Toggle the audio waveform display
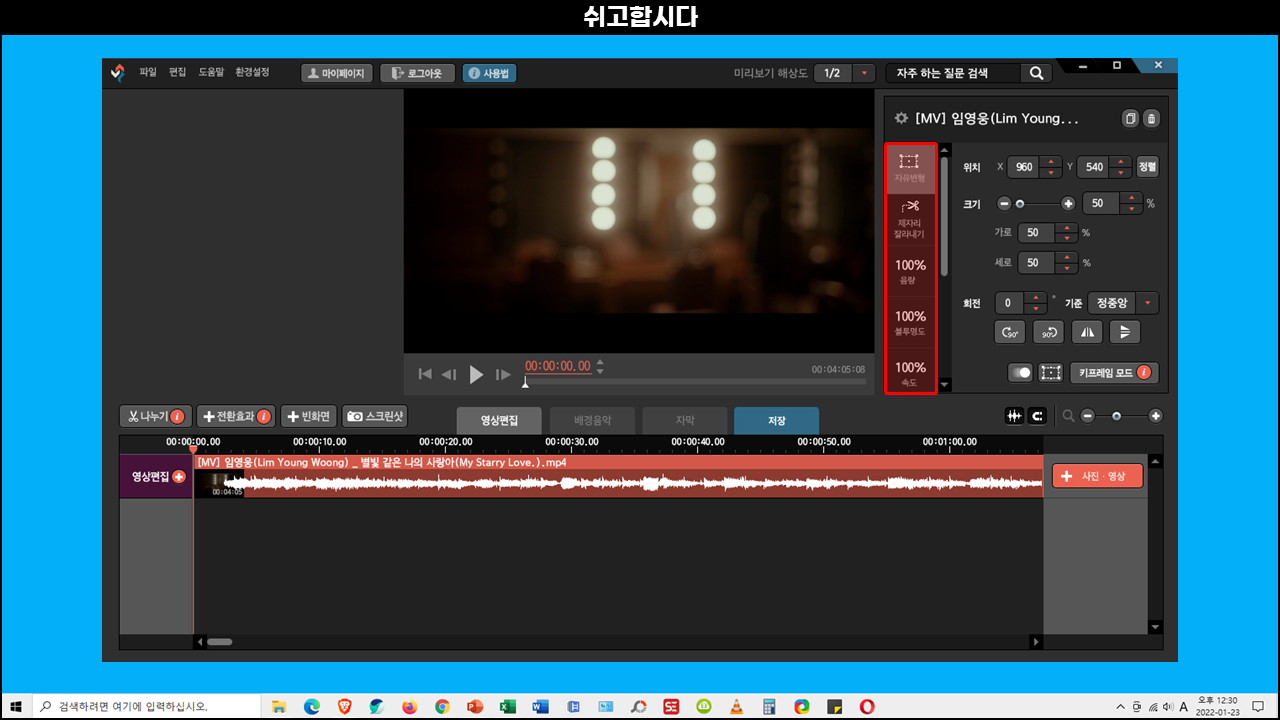The height and width of the screenshot is (720, 1280). (x=1014, y=416)
